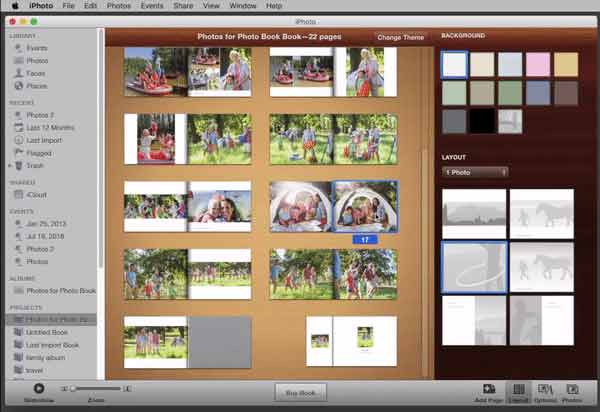Choose the highlighted full-bleed layout thumbnail

click(x=474, y=267)
